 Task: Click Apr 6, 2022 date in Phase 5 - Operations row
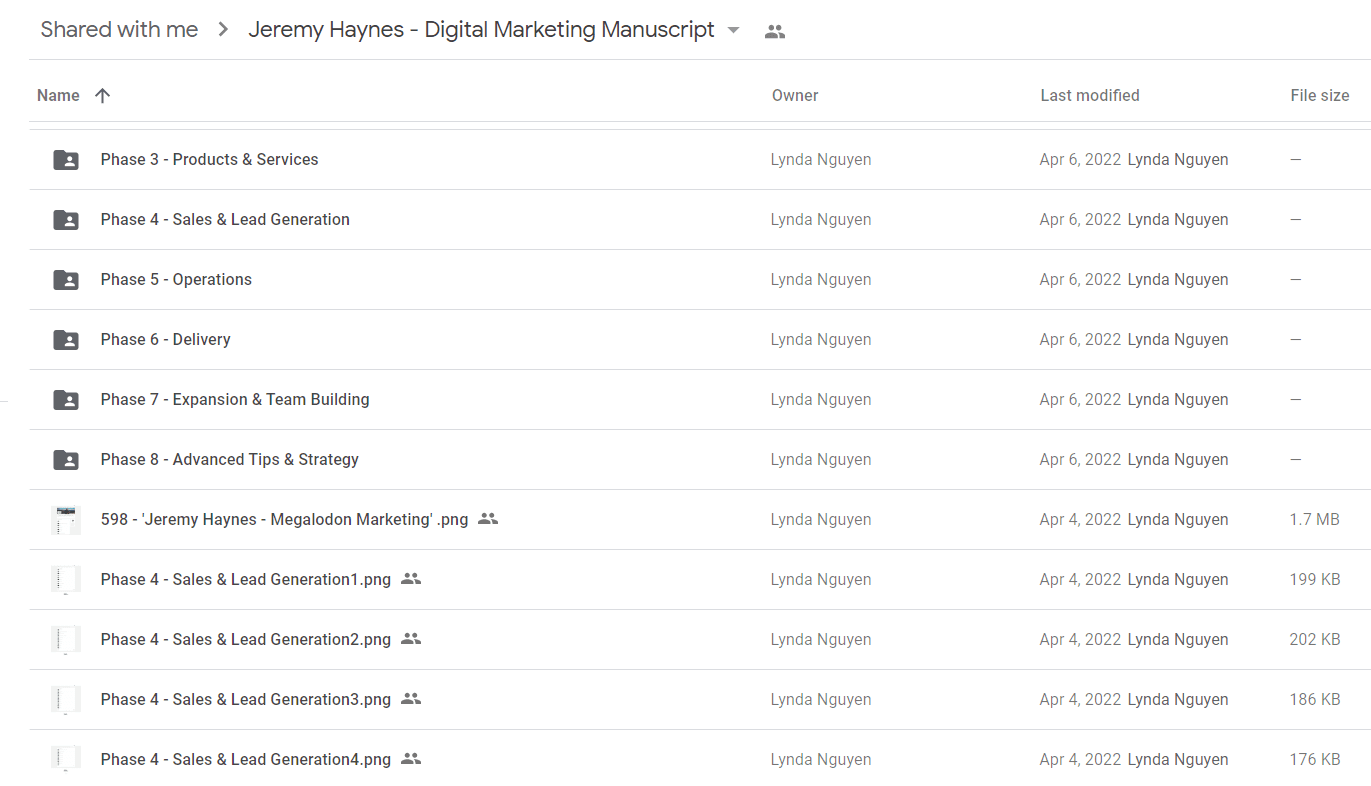coord(1080,279)
